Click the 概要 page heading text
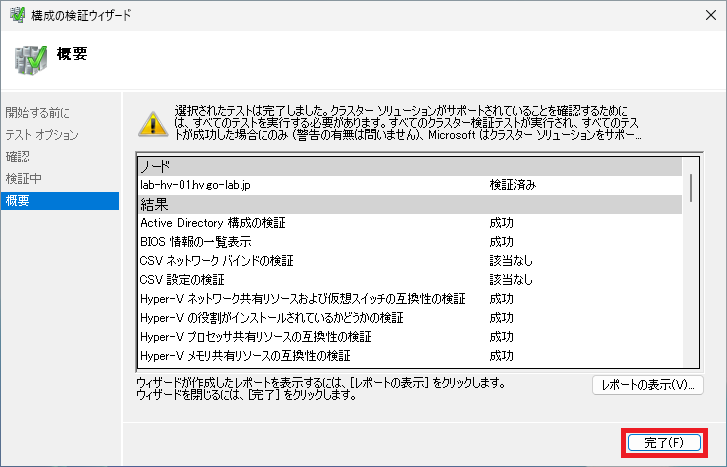Viewport: 727px width, 467px height. (72, 54)
